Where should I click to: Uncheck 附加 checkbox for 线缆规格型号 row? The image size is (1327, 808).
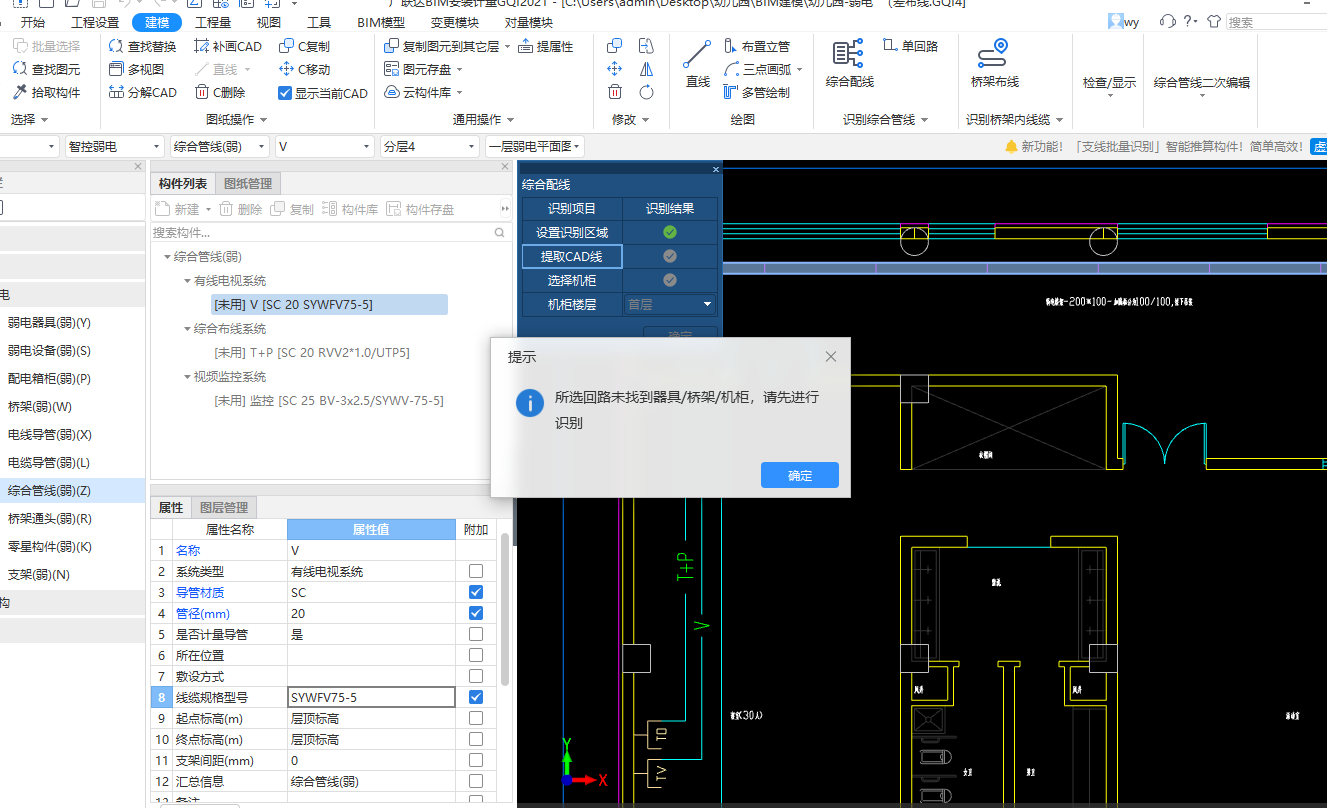click(x=476, y=697)
